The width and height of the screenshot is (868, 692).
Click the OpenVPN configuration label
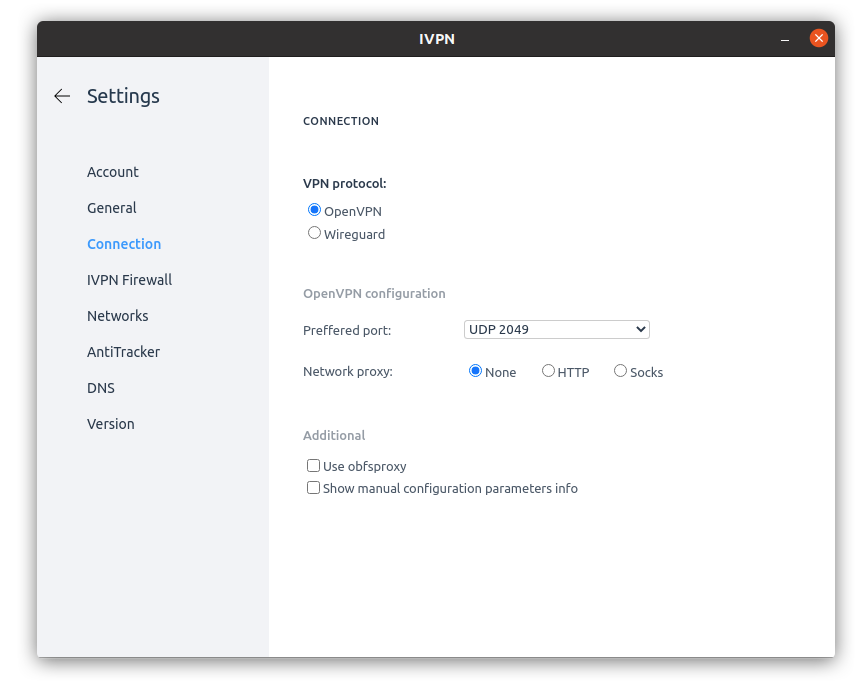374,293
